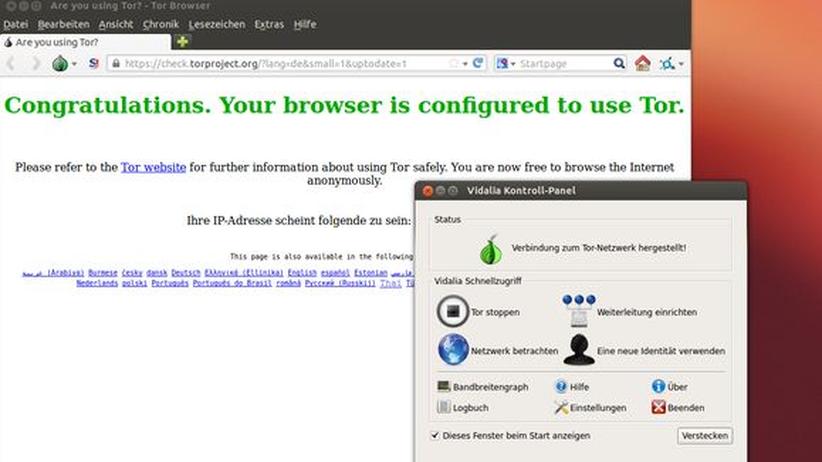Click 'Ihre IP-Adresse scheint folgende zu sein' text
This screenshot has height=462, width=822.
pos(299,220)
